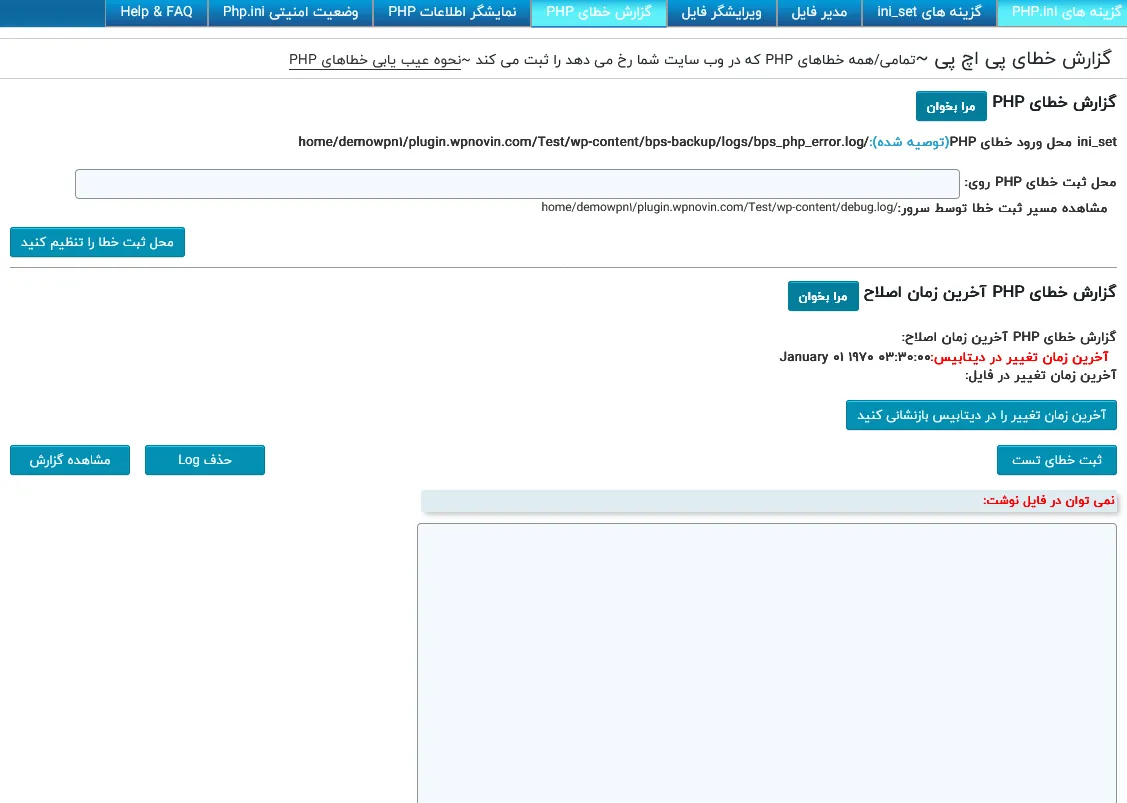Select the wp-content/debug.log server path text
1127x803 pixels.
[719, 208]
